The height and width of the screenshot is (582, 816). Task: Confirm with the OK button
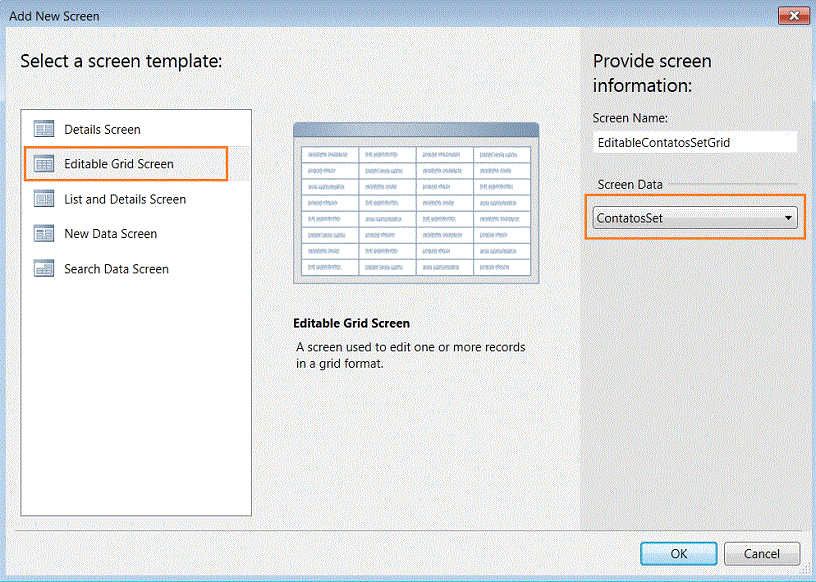click(x=679, y=553)
